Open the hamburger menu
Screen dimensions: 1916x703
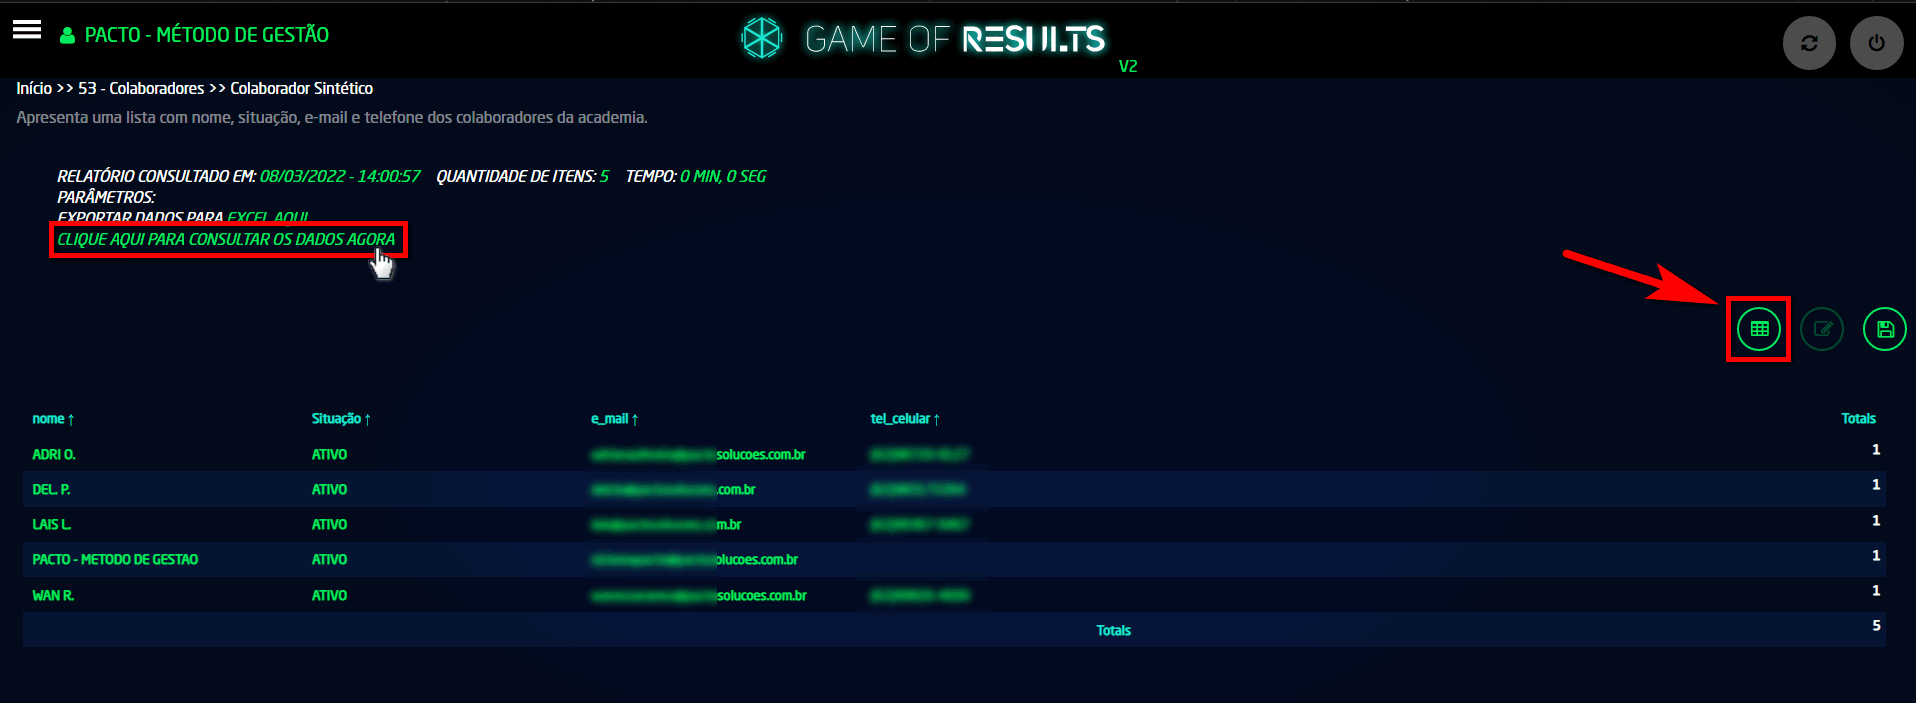pos(27,30)
